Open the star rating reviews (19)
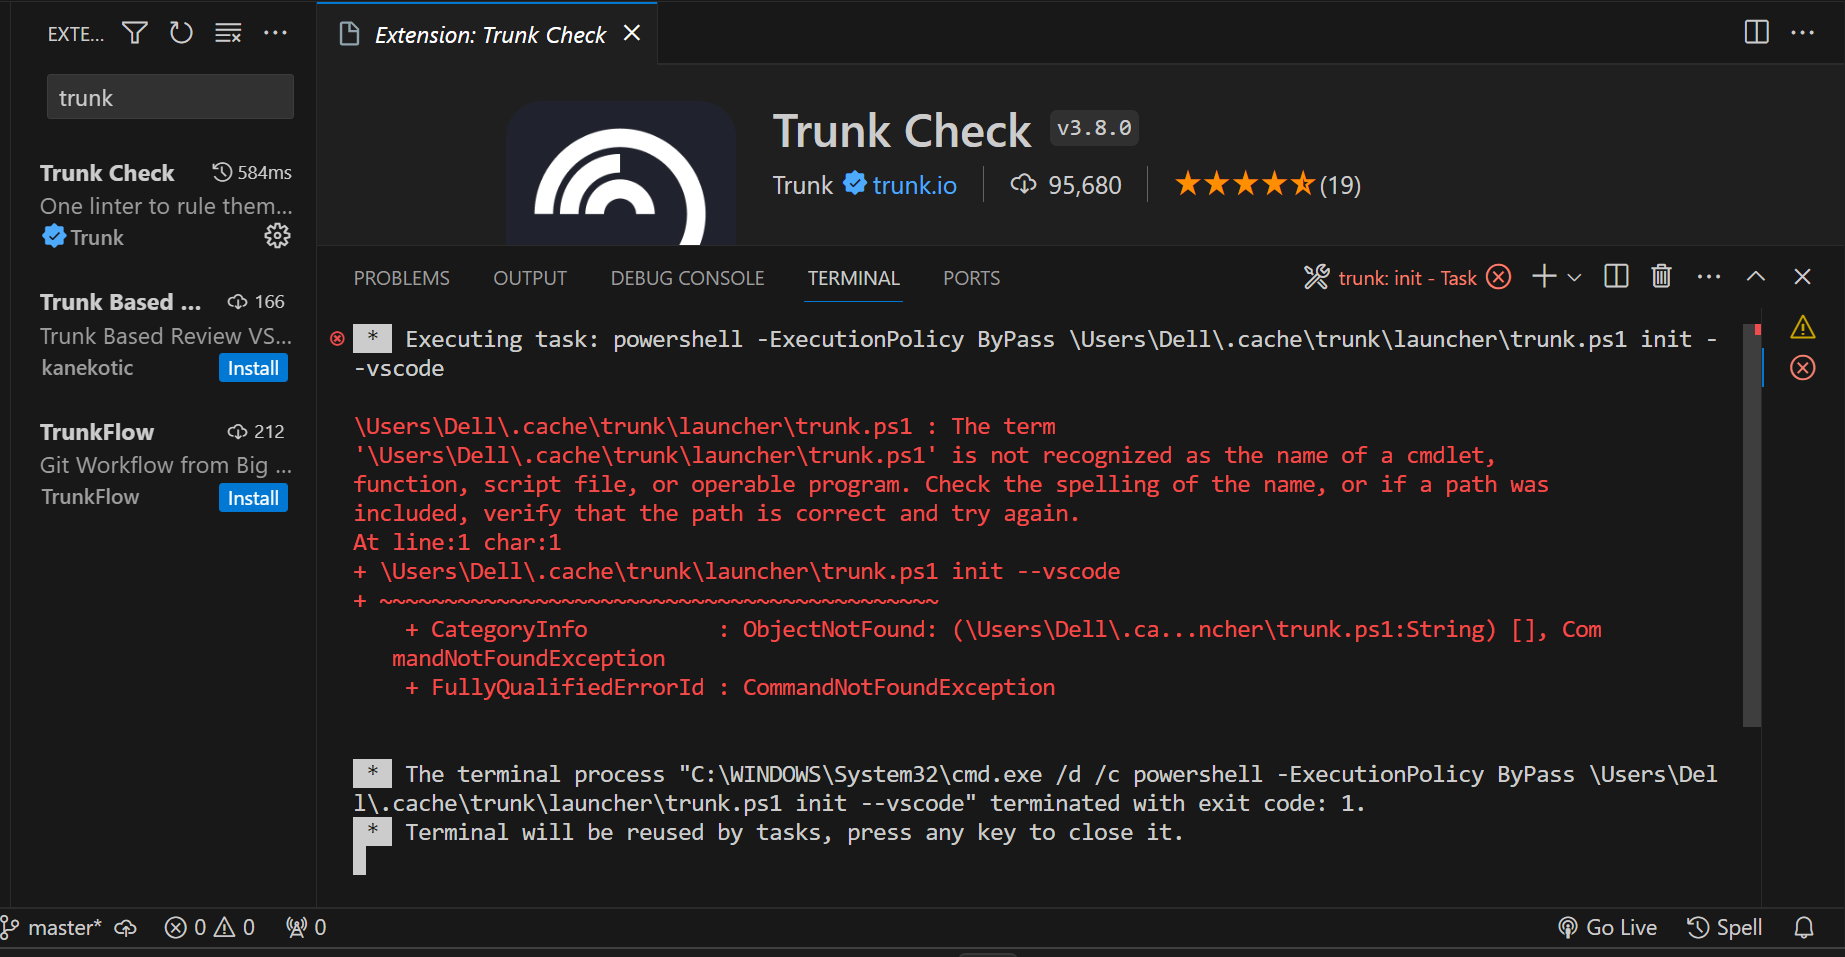 tap(1268, 185)
